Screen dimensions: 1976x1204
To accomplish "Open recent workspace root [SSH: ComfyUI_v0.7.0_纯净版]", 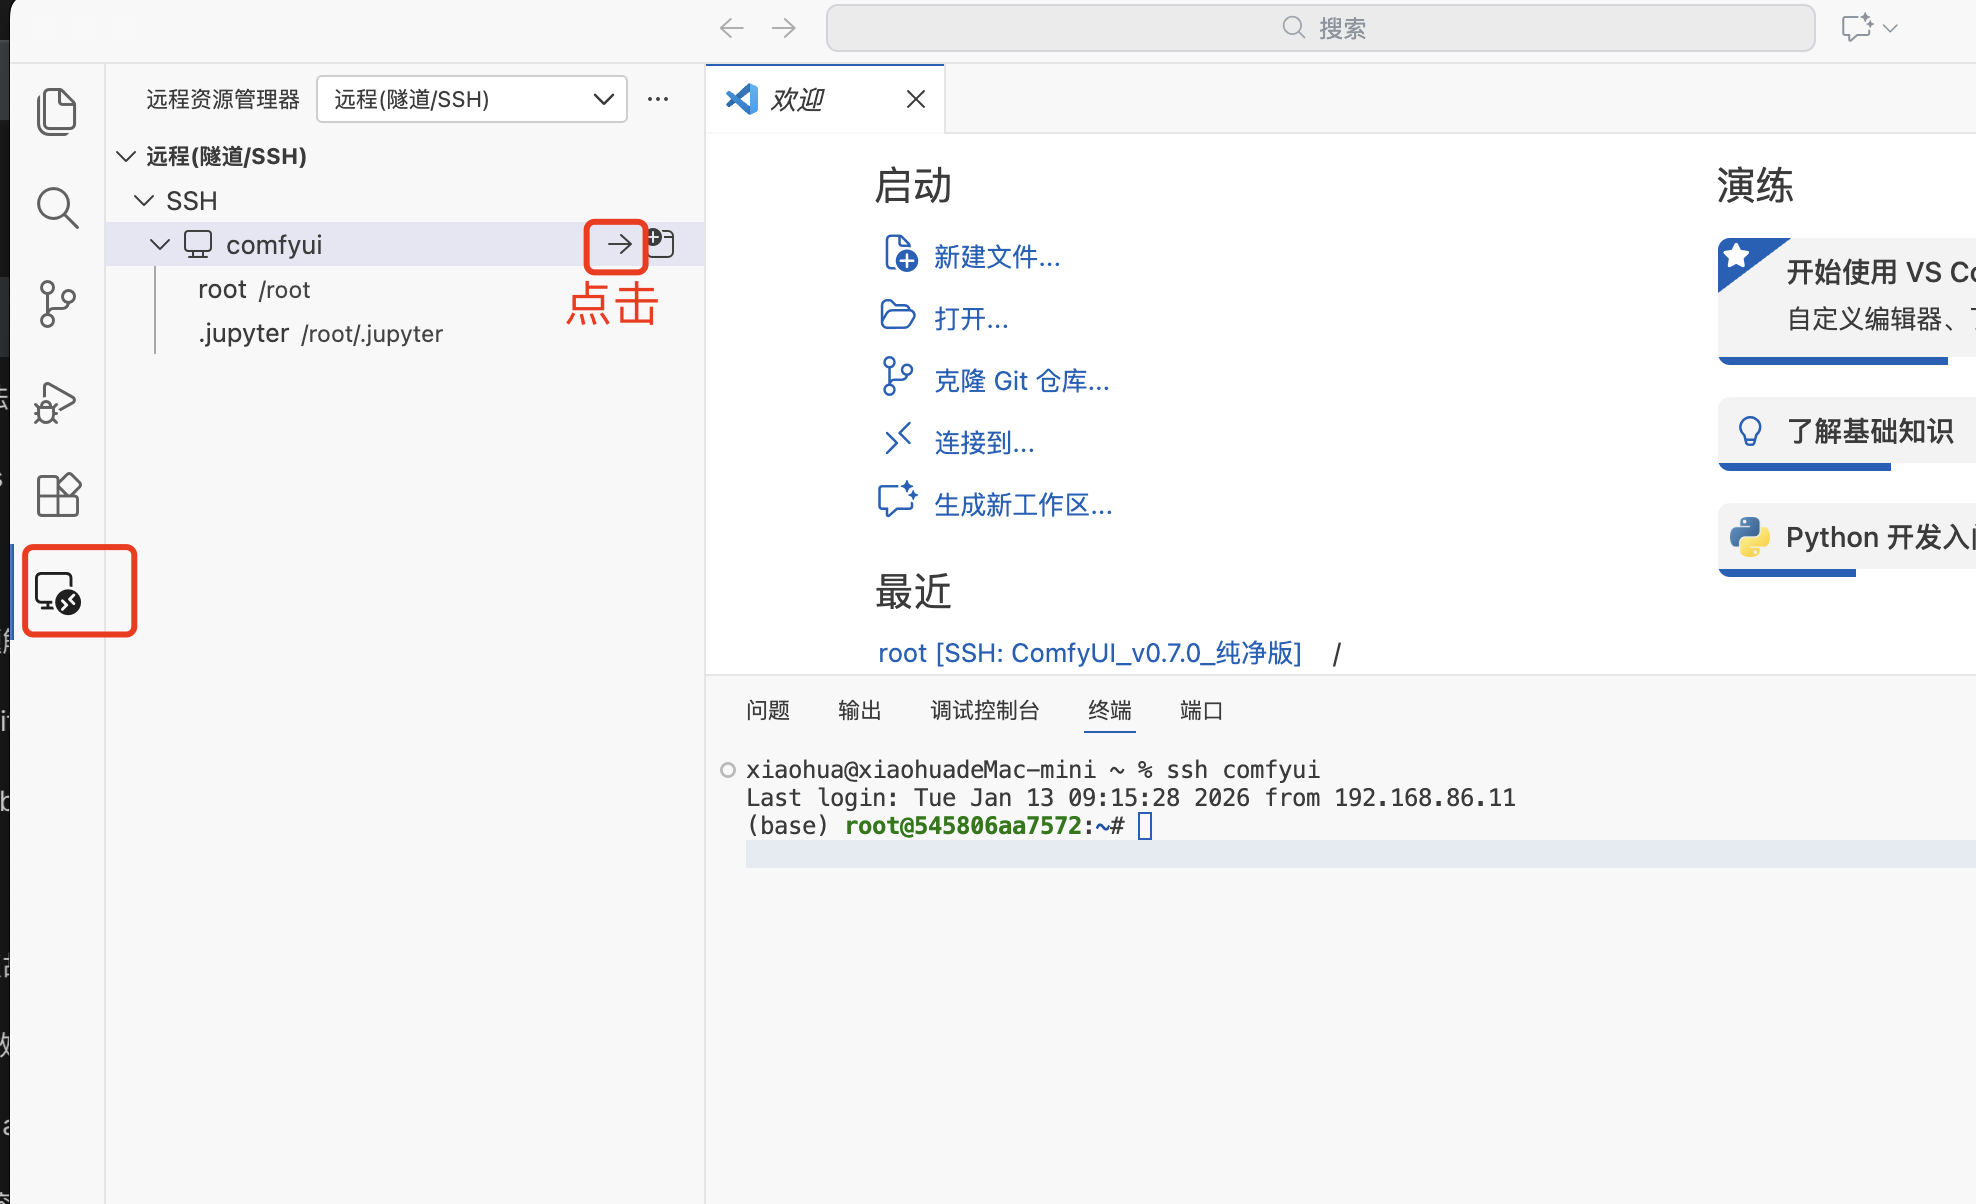I will [x=1089, y=652].
